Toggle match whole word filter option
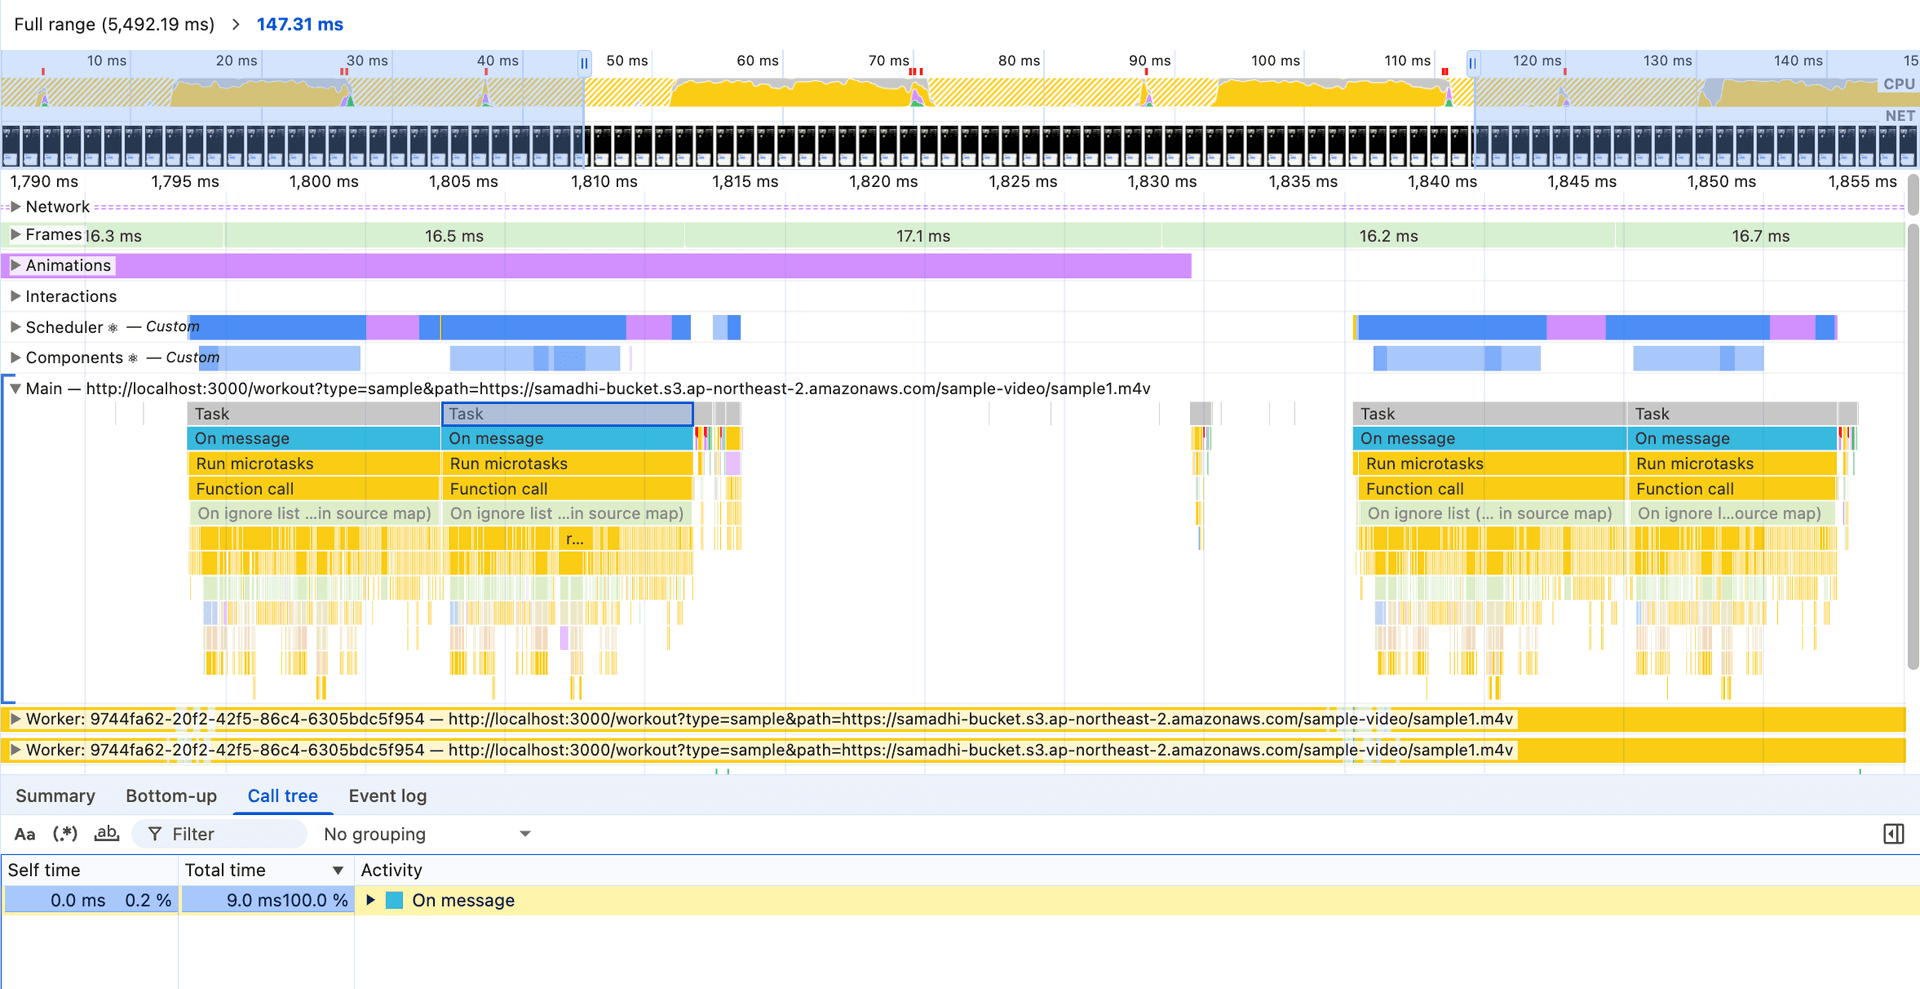The height and width of the screenshot is (989, 1920). pyautogui.click(x=106, y=834)
